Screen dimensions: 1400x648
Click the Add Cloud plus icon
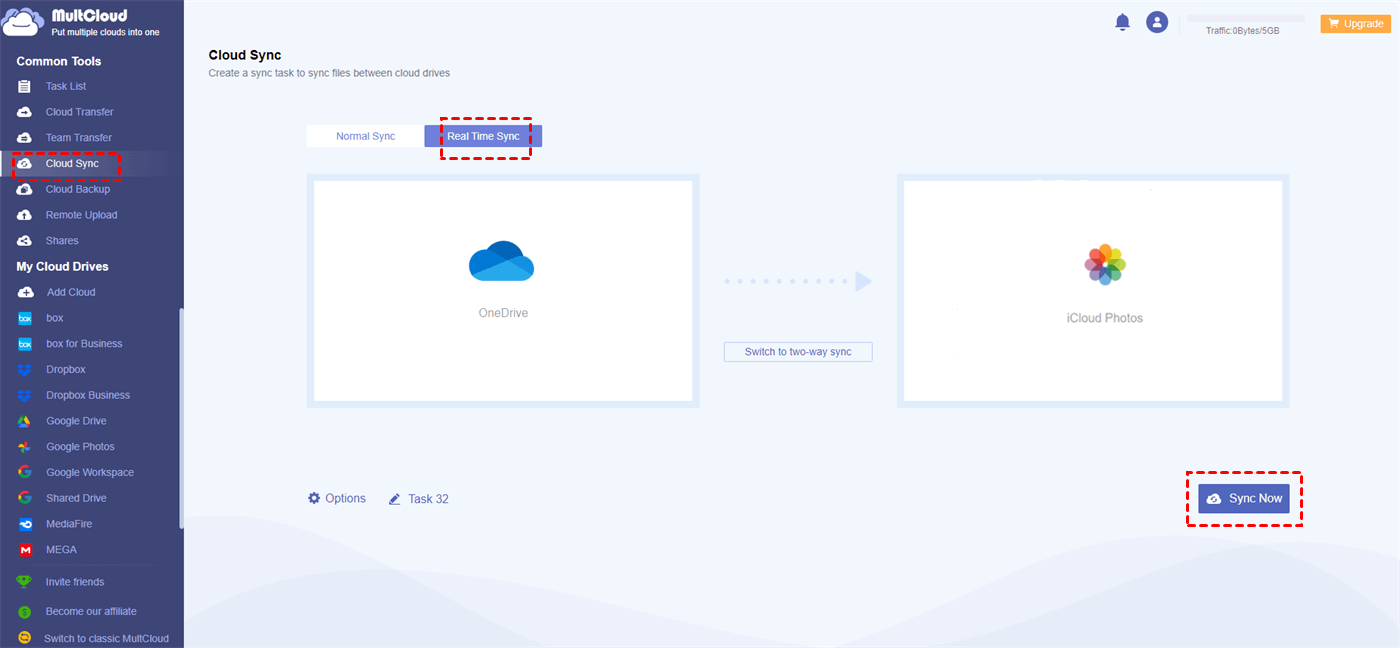point(25,292)
